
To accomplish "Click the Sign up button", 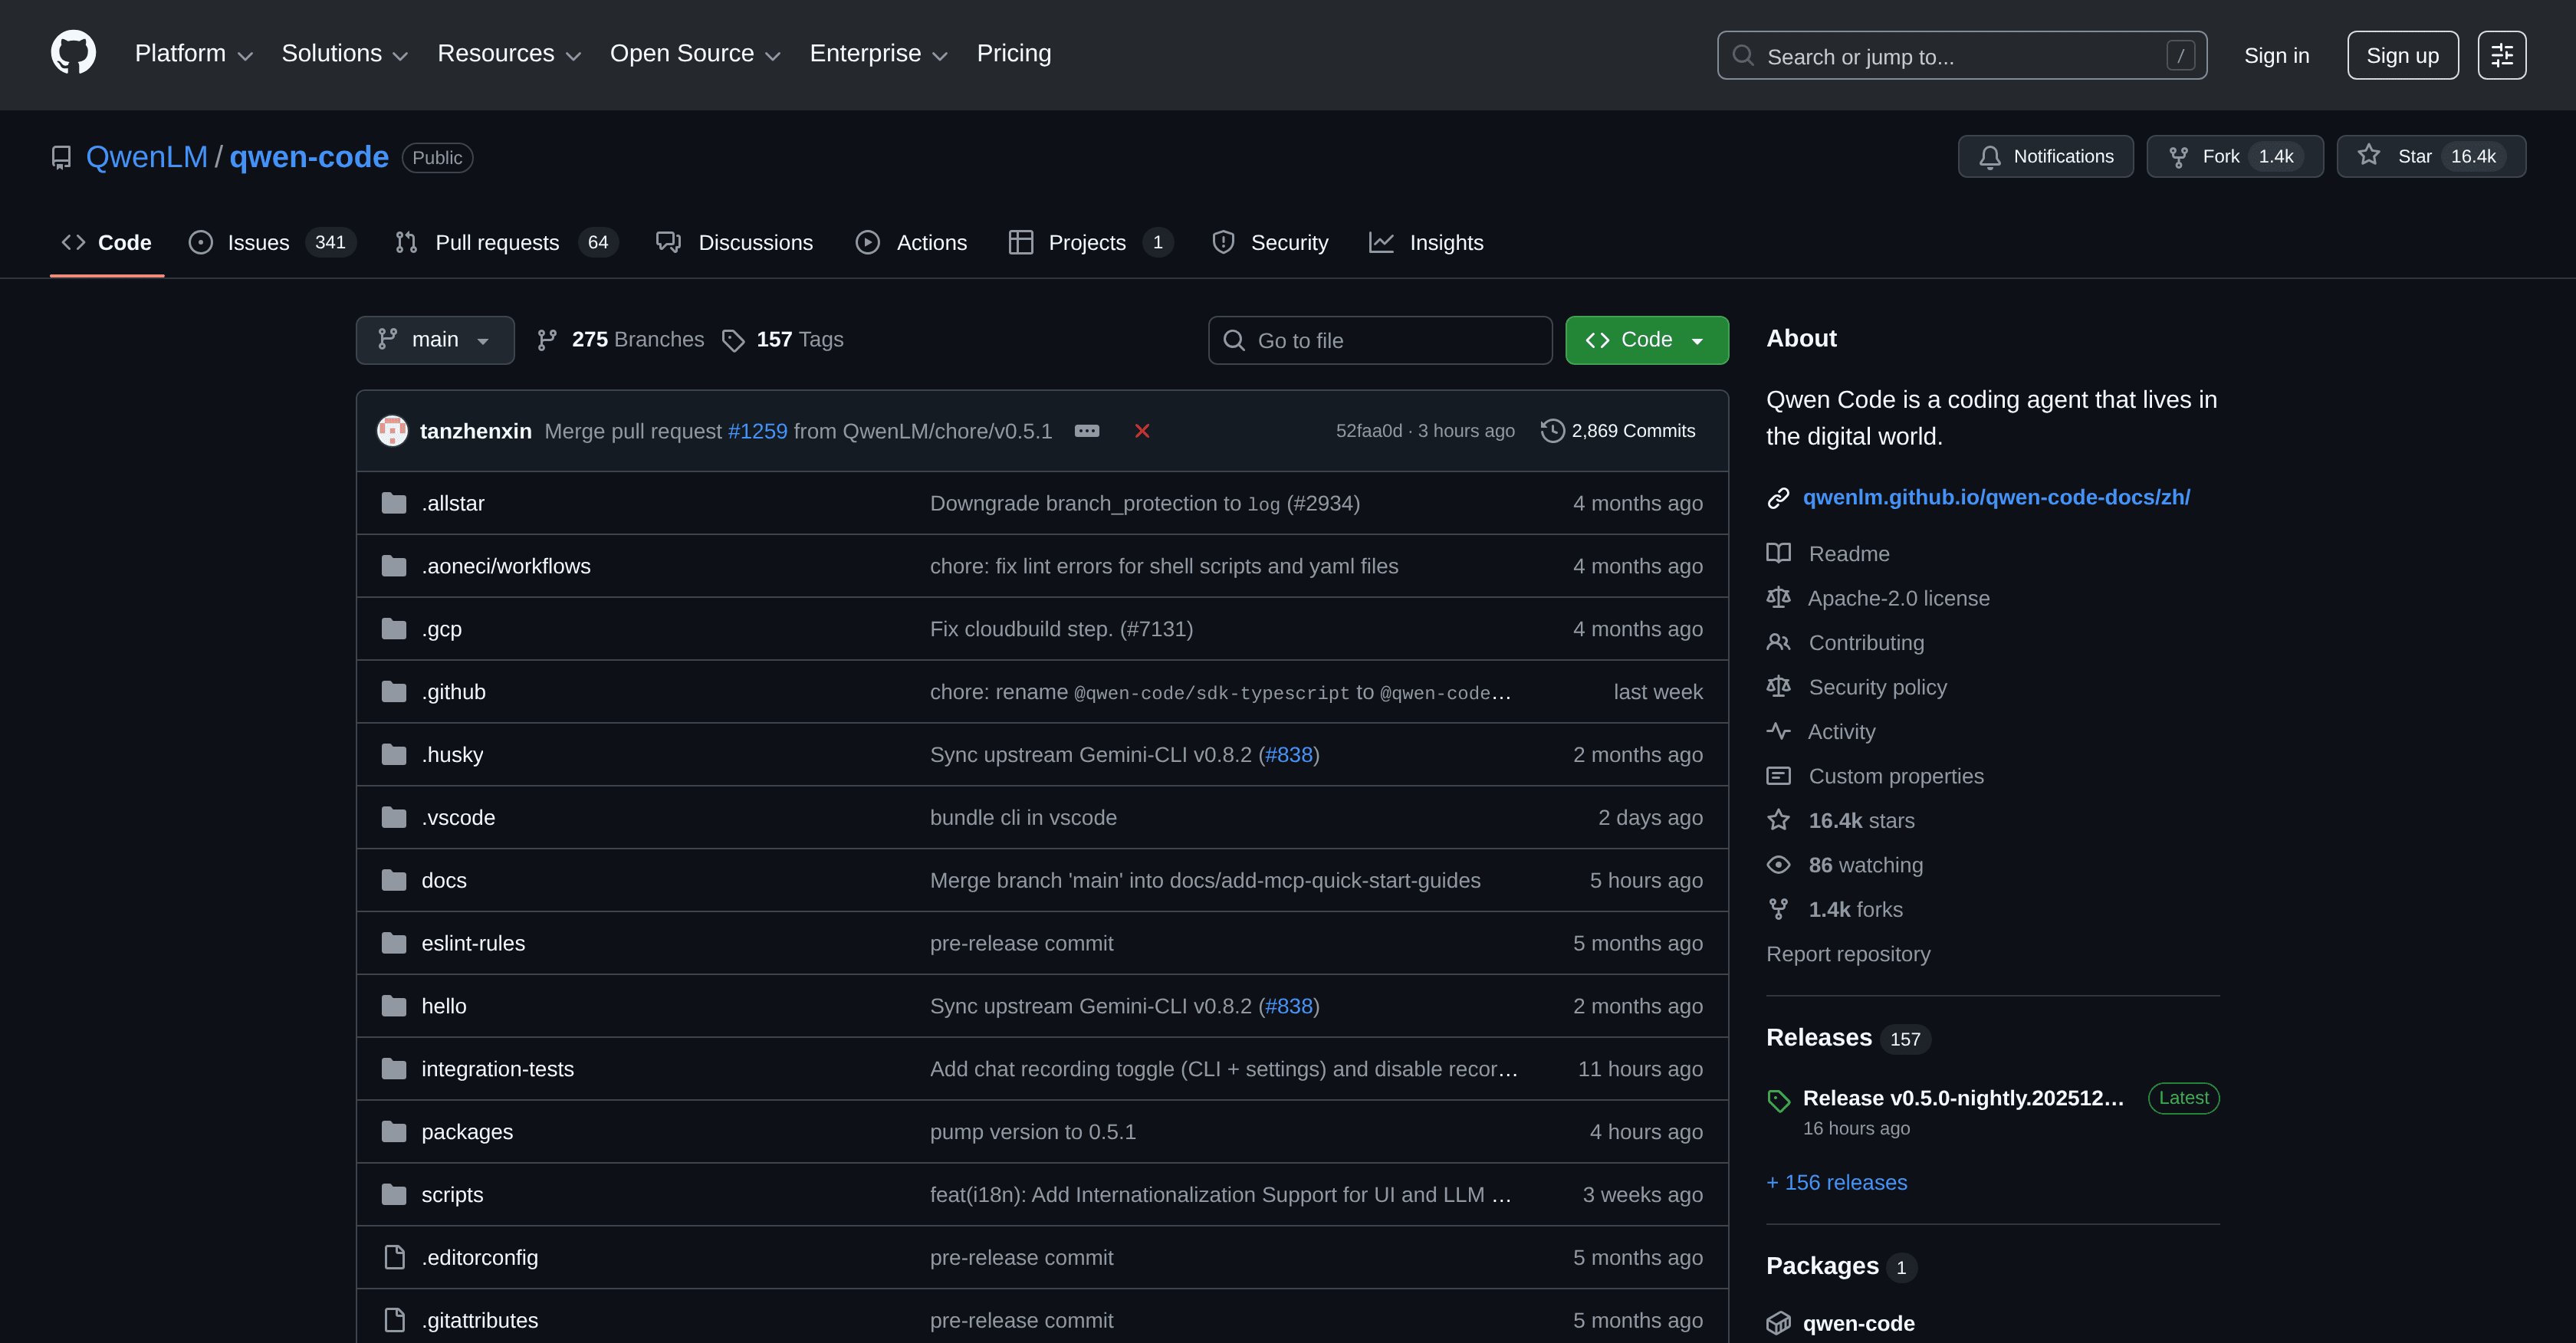I will coord(2402,55).
